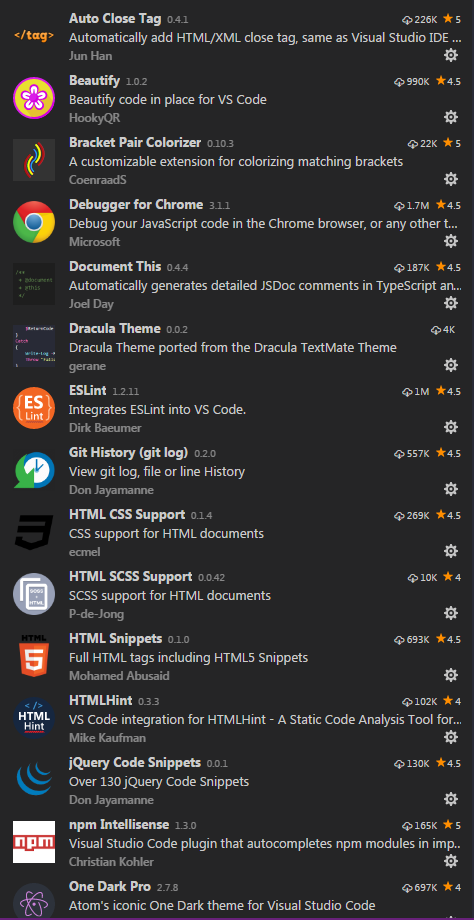Viewport: 474px width, 920px height.
Task: Click the jQuery swirl logo
Action: tap(34, 780)
